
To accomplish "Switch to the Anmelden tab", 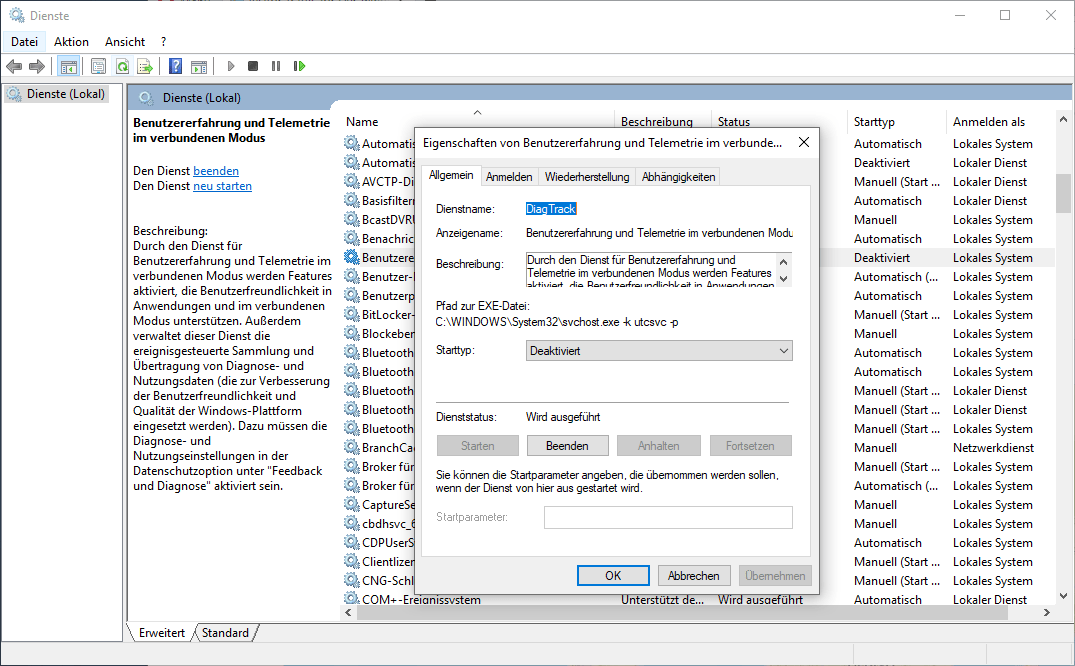I will (509, 177).
